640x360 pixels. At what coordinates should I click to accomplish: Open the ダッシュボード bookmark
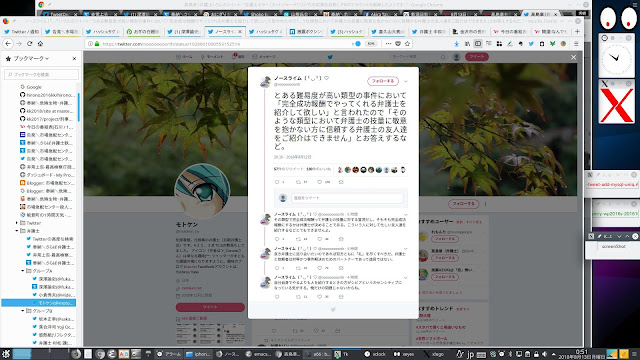coord(47,175)
